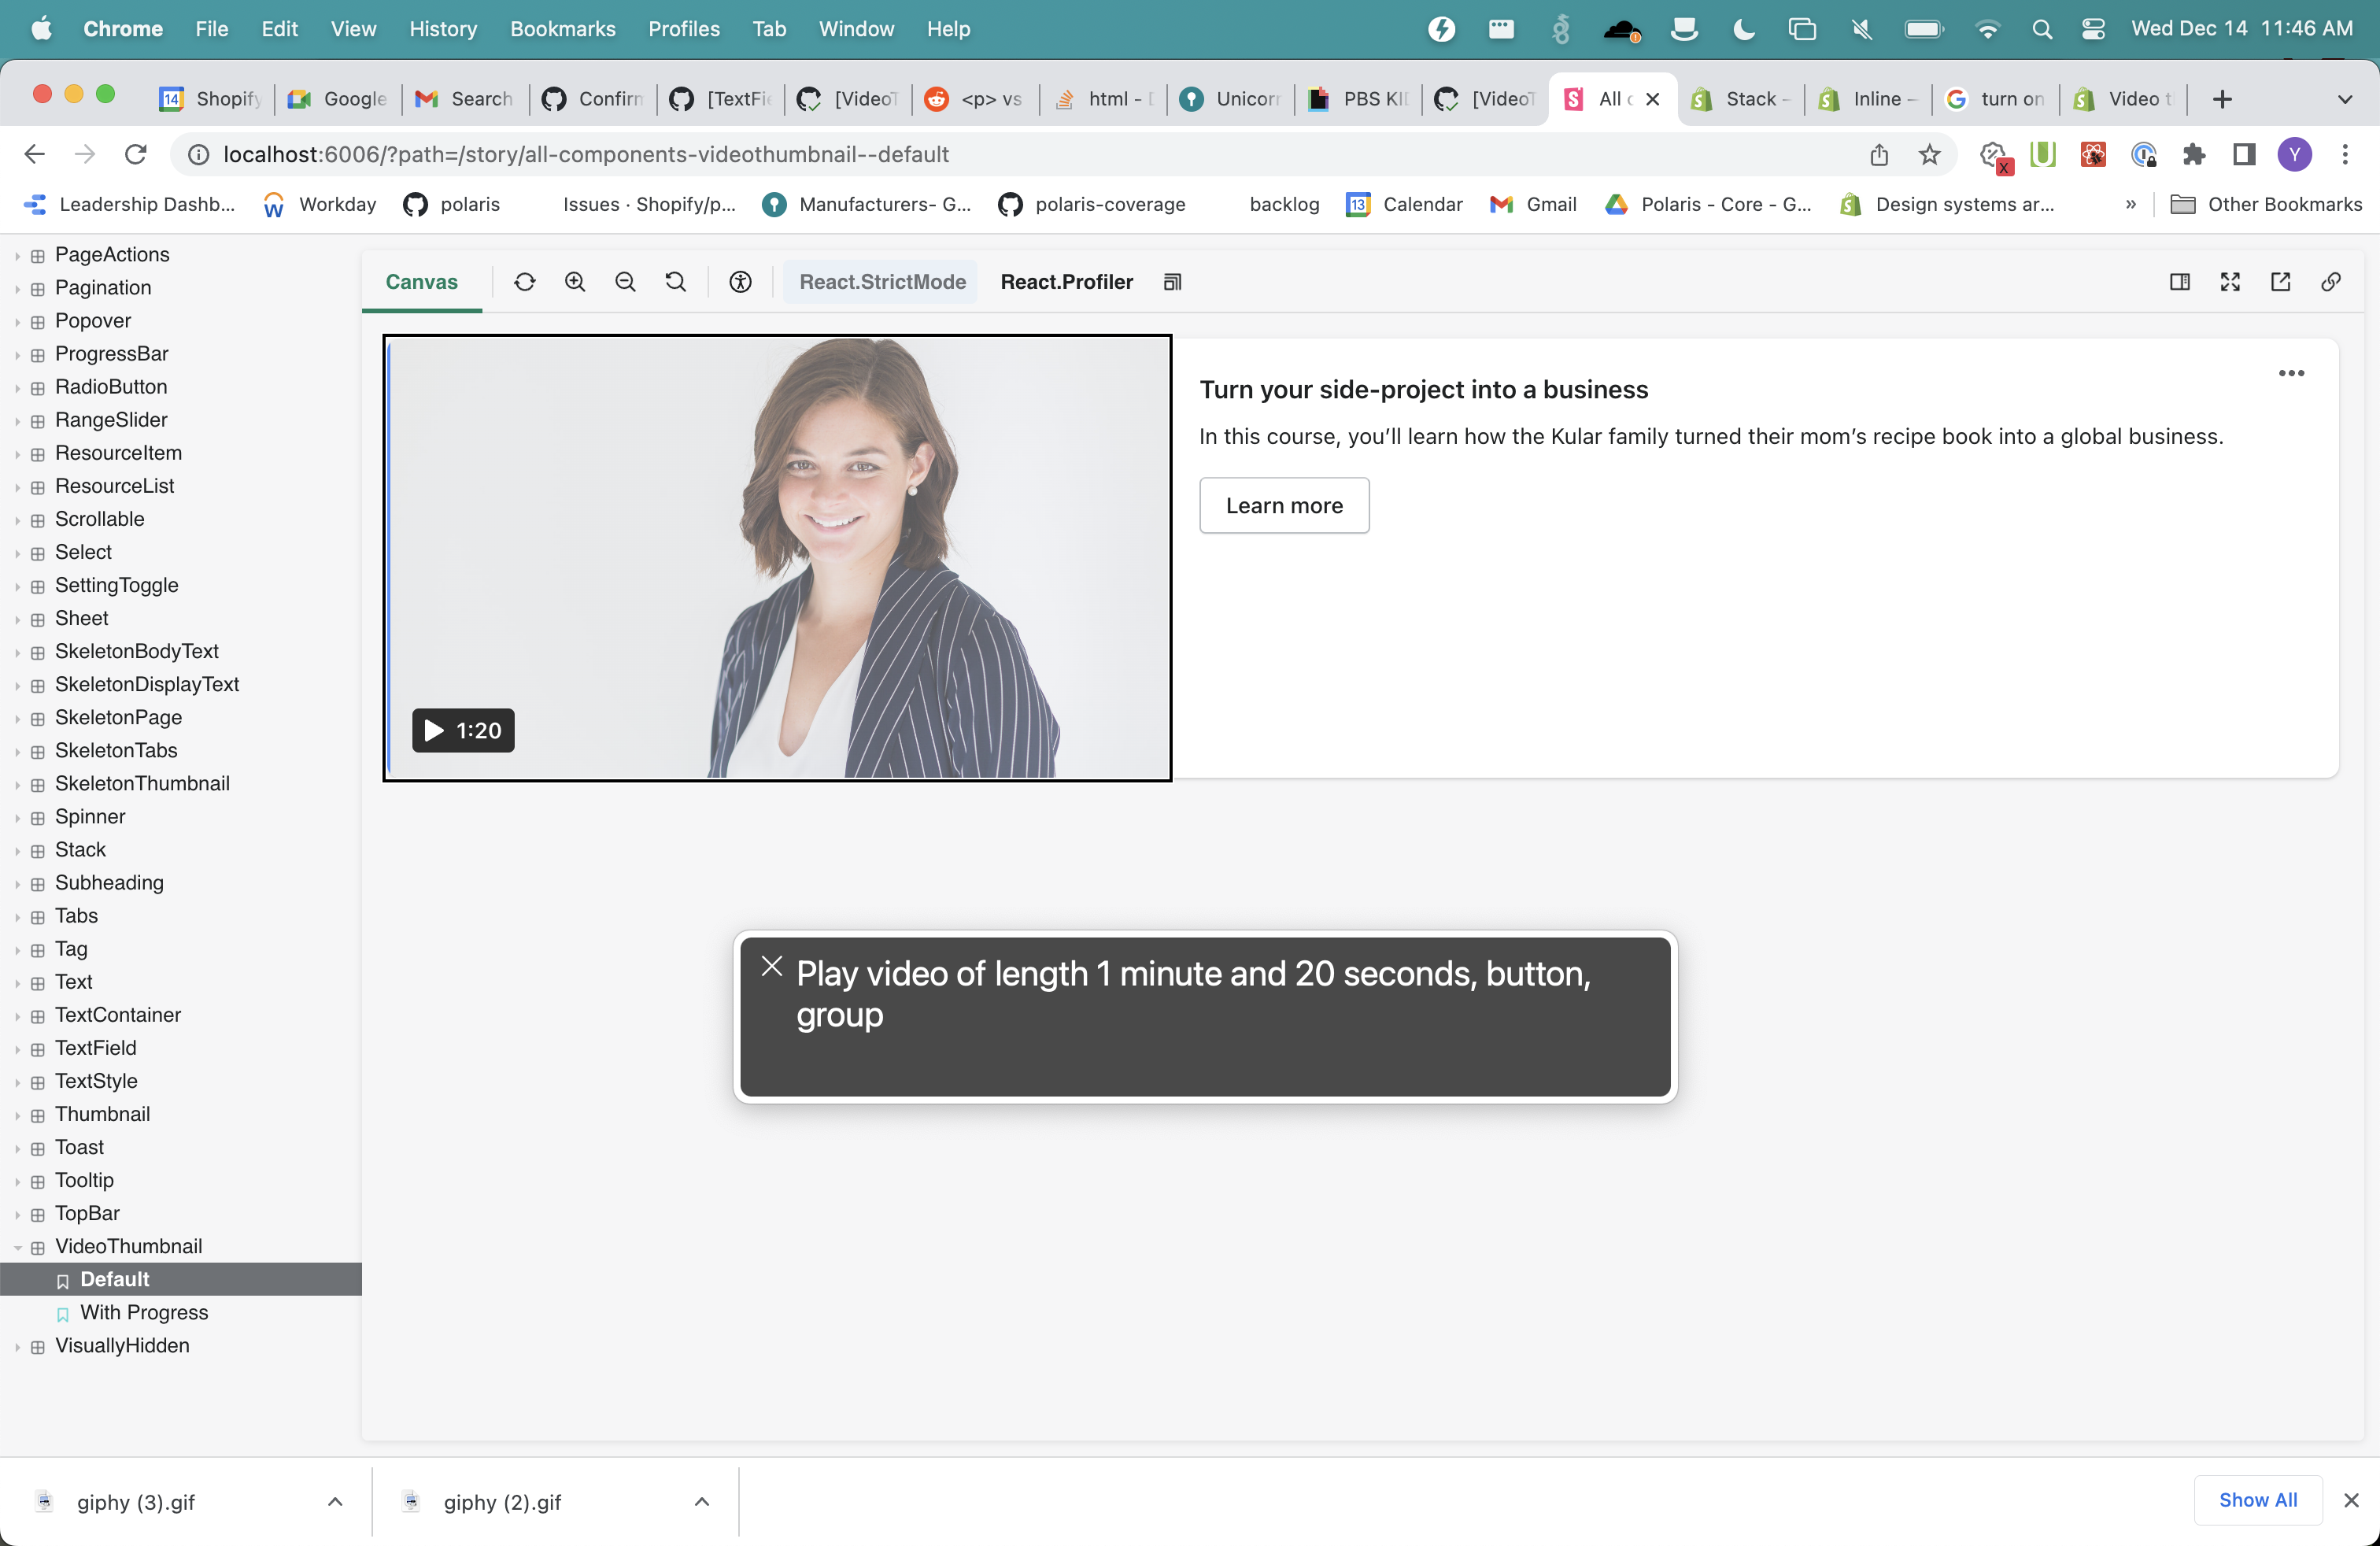The width and height of the screenshot is (2380, 1546).
Task: Open canvas in a new tab
Action: point(2280,282)
